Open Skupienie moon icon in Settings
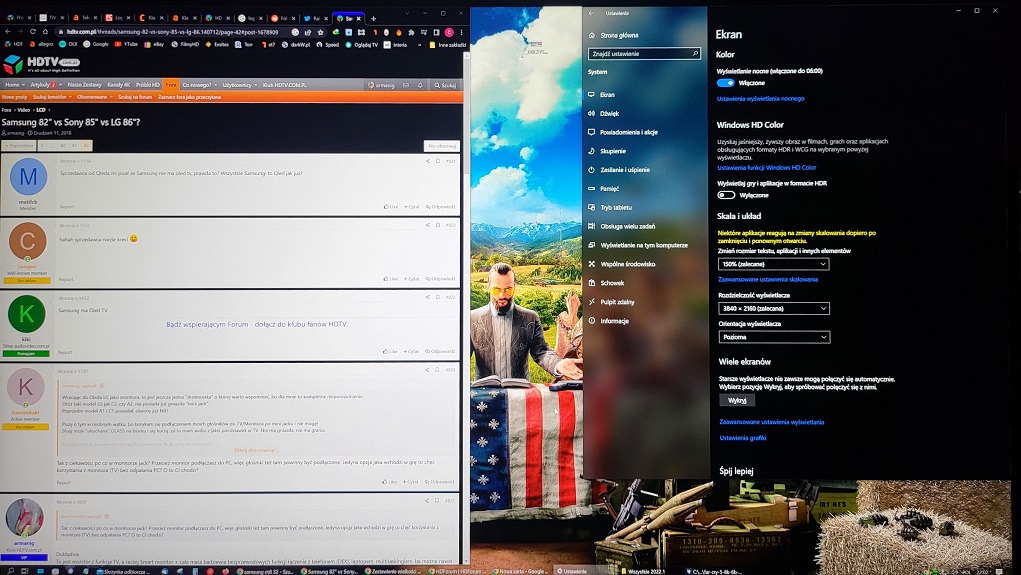The height and width of the screenshot is (575, 1021). [x=591, y=151]
